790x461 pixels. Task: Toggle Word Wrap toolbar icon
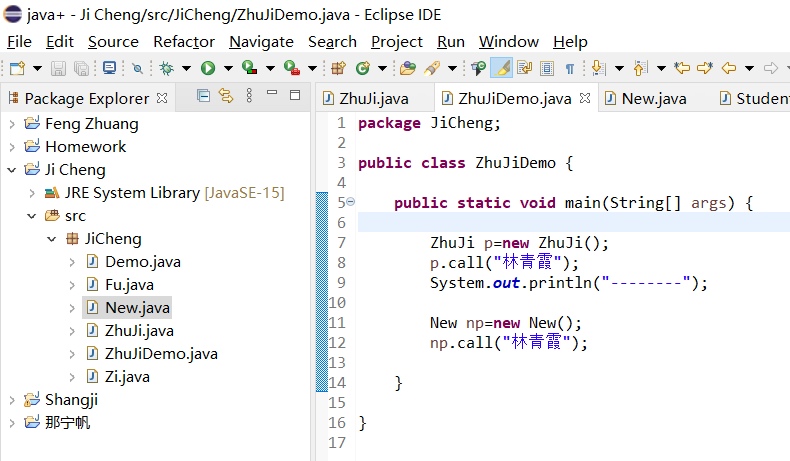pyautogui.click(x=524, y=68)
